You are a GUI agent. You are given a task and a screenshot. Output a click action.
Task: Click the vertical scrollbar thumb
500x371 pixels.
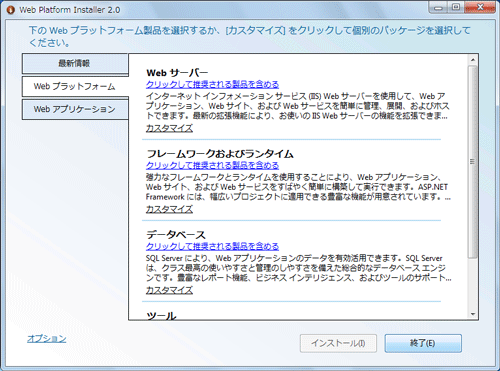[473, 162]
